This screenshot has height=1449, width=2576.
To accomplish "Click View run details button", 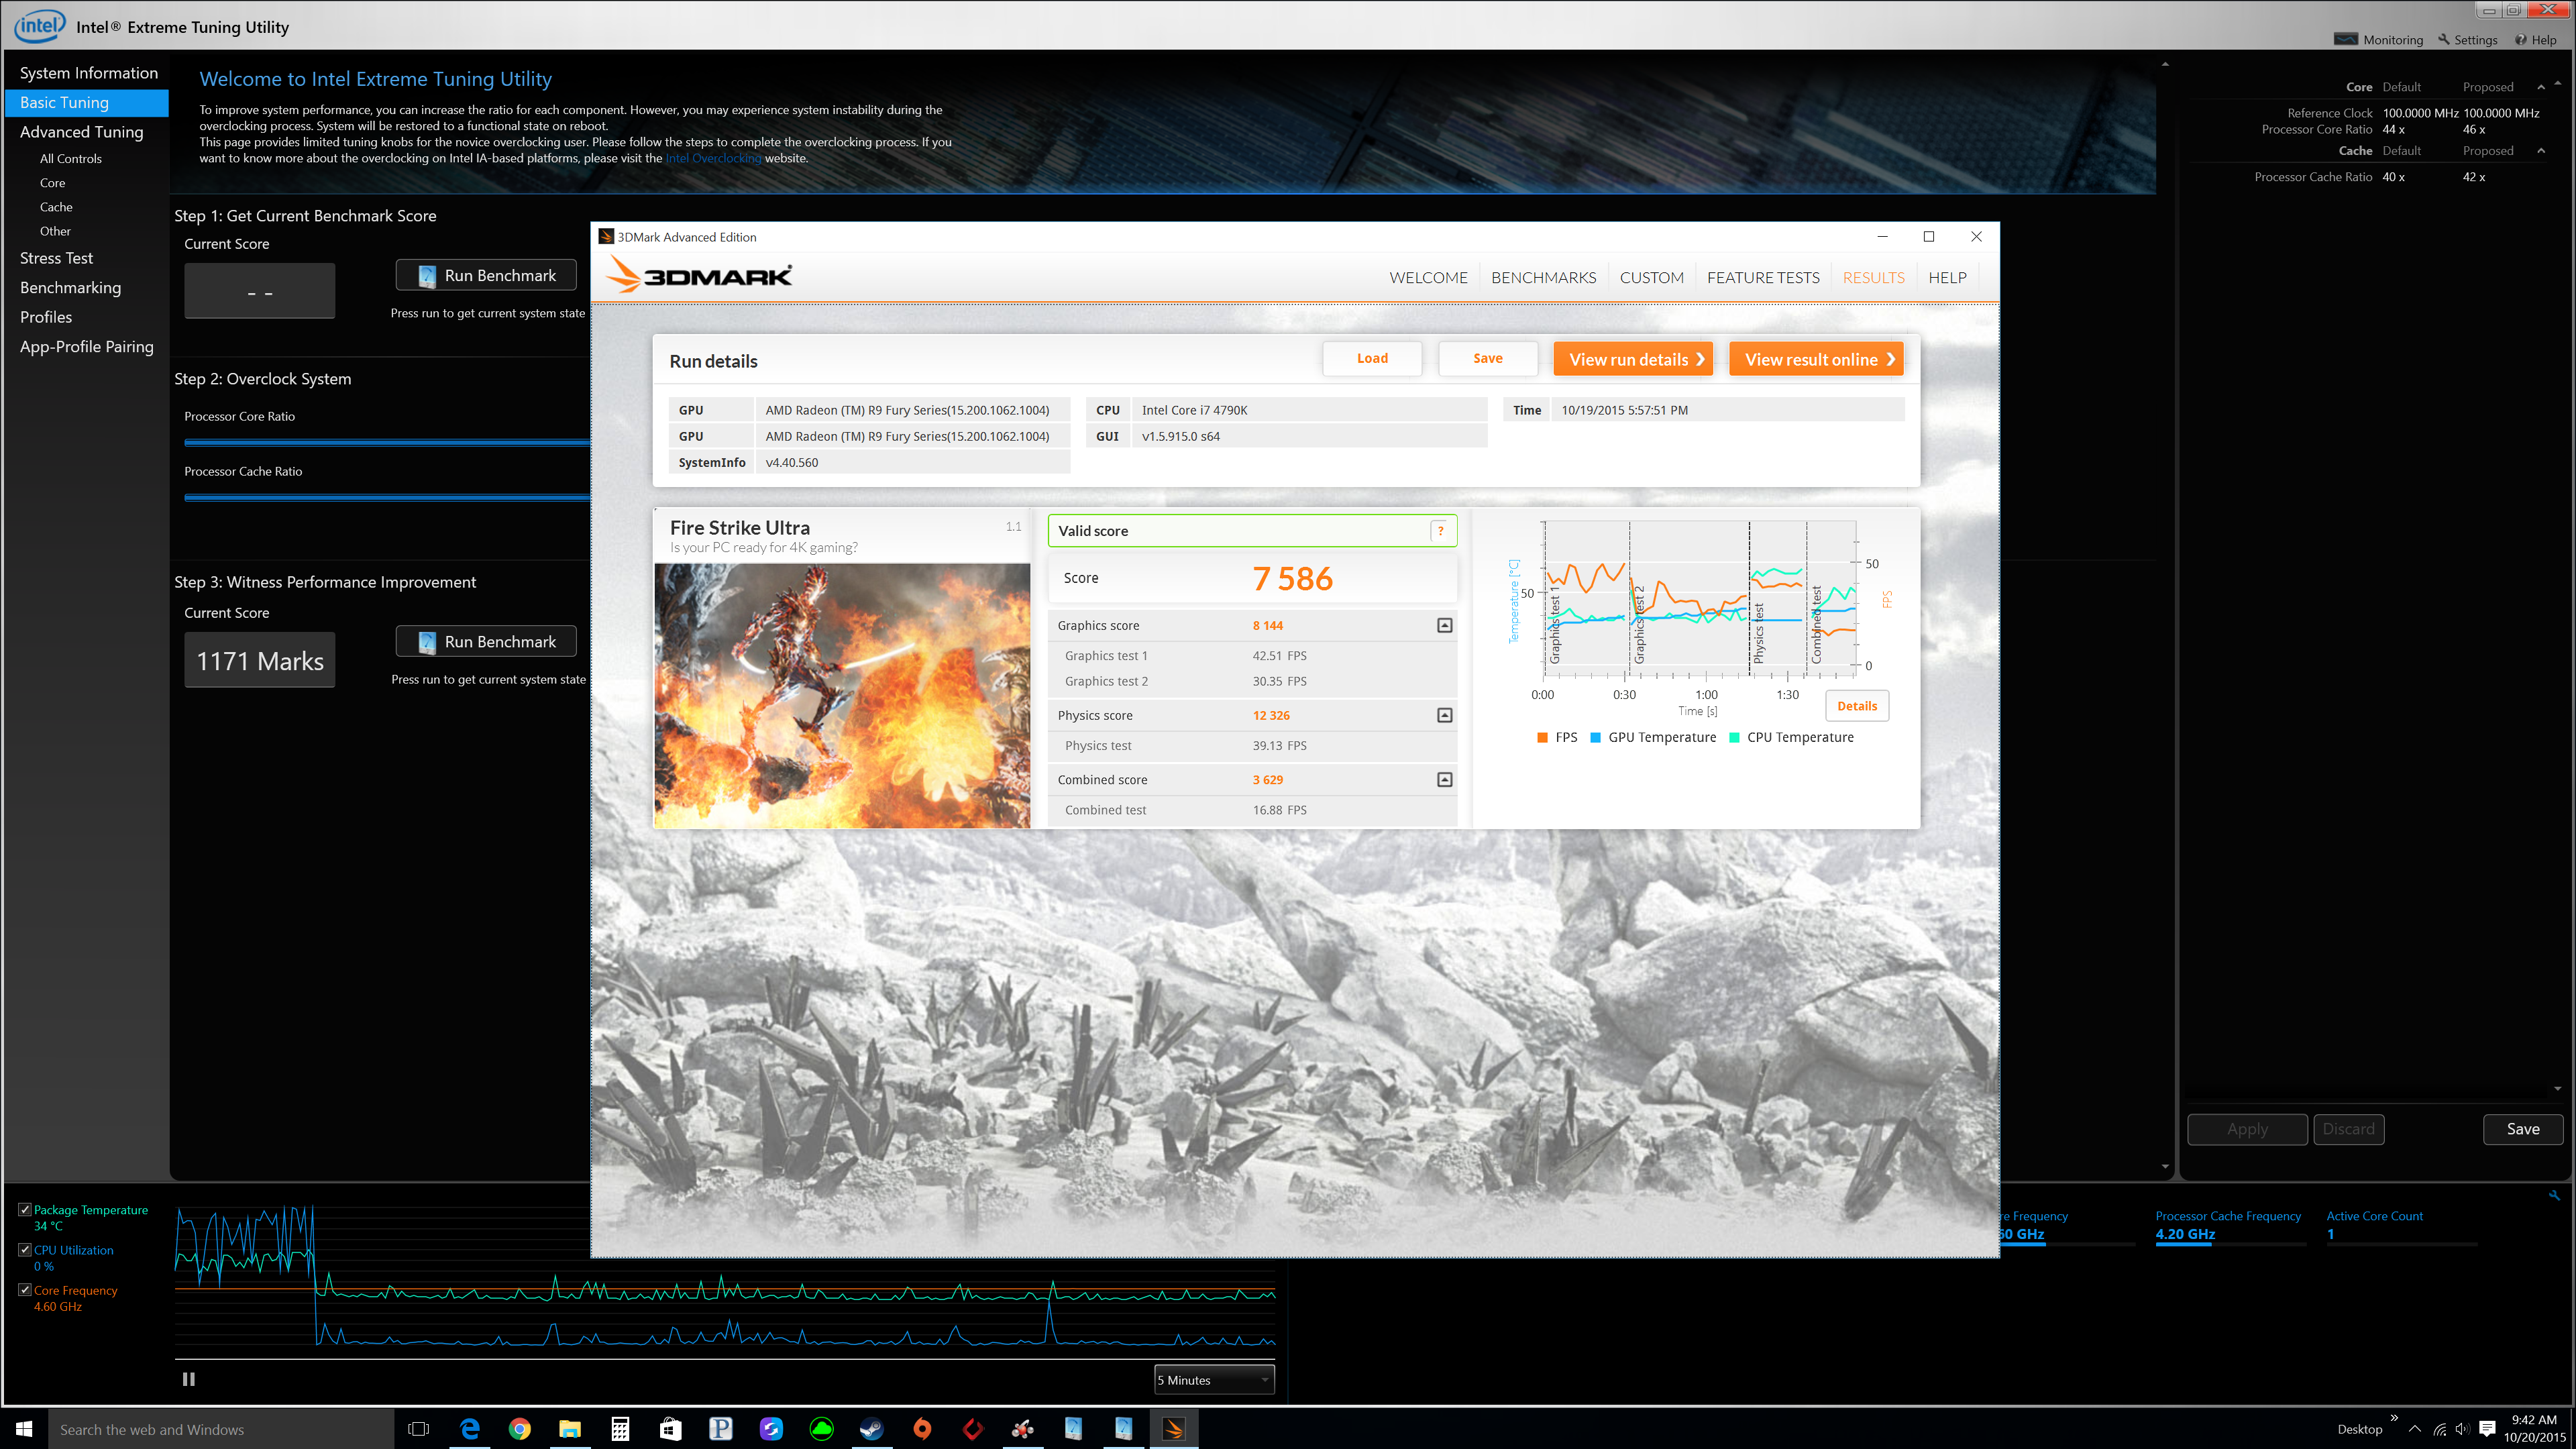I will (1633, 359).
